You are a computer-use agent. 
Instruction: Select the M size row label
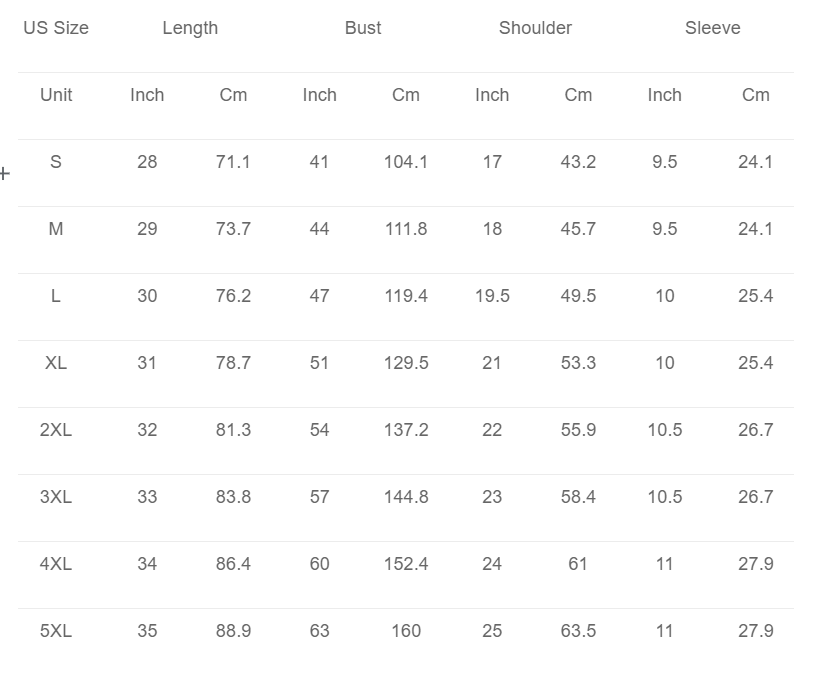click(56, 229)
